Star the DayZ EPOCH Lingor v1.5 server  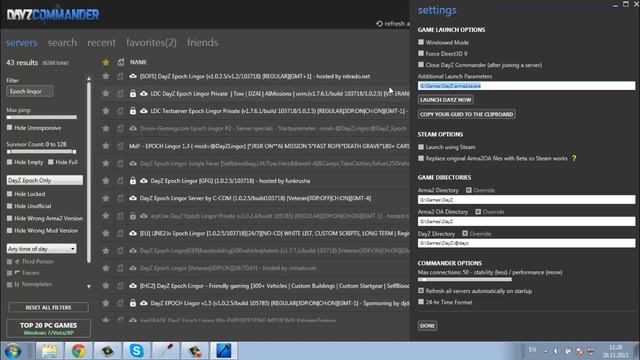pos(106,303)
